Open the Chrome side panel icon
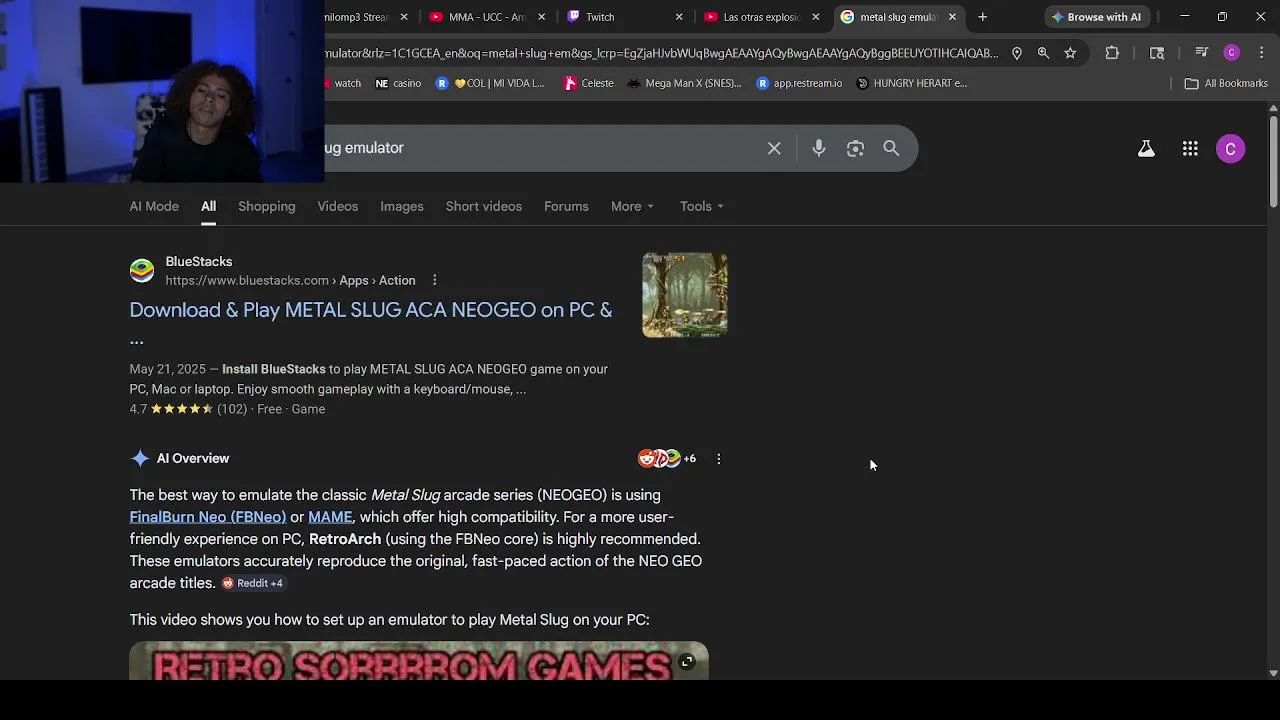This screenshot has width=1280, height=720. click(1157, 53)
